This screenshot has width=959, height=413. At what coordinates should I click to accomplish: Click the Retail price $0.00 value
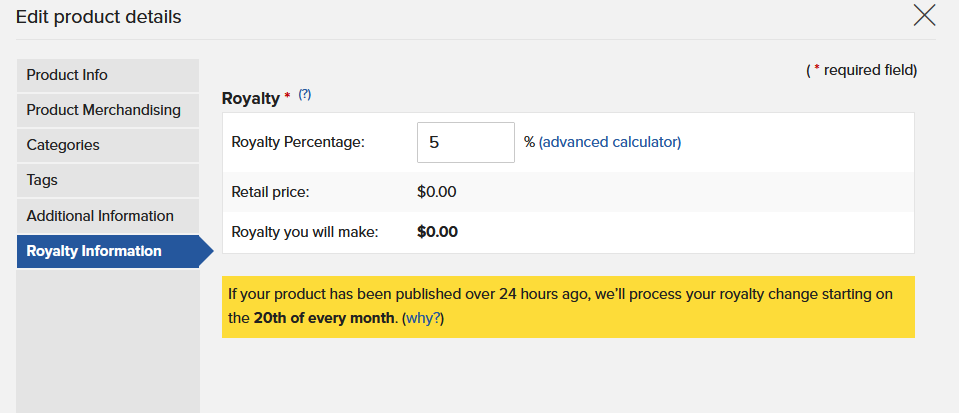(x=437, y=192)
